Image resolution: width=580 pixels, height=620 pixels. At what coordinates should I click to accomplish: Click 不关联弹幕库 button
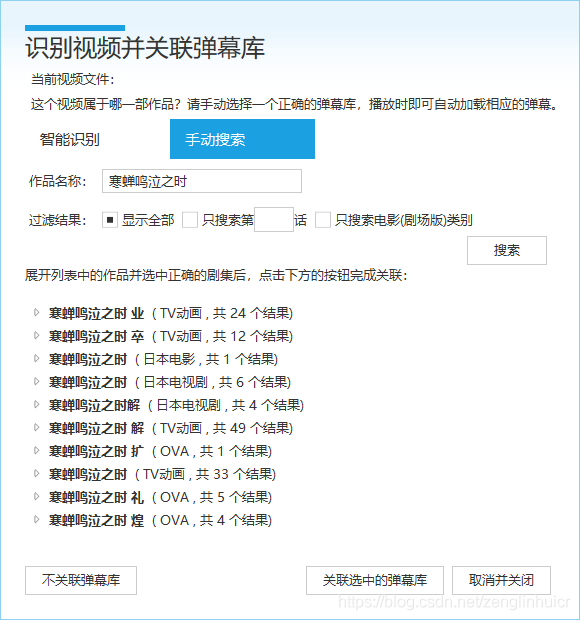81,580
